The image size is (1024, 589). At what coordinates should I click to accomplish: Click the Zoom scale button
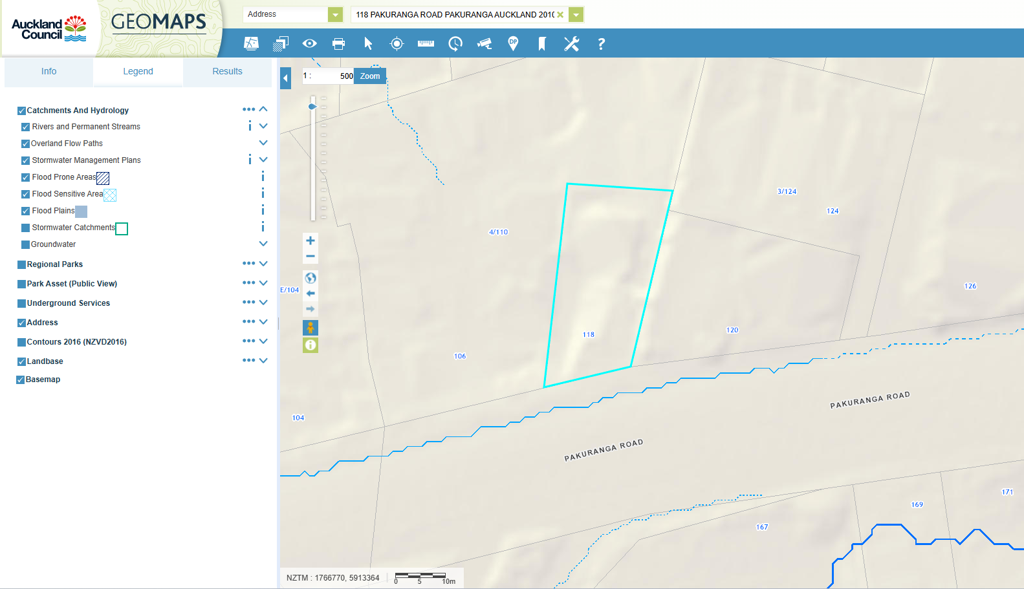(370, 76)
